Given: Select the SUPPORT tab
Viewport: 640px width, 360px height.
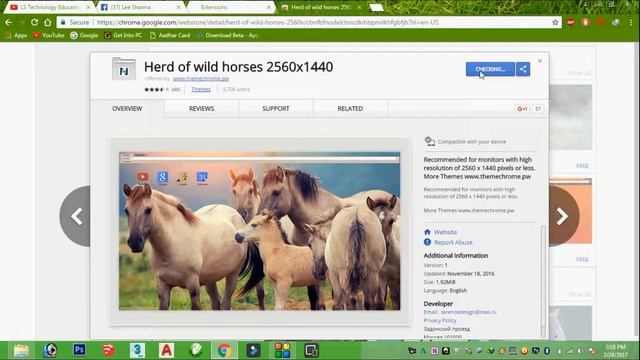Looking at the screenshot, I should [x=276, y=109].
